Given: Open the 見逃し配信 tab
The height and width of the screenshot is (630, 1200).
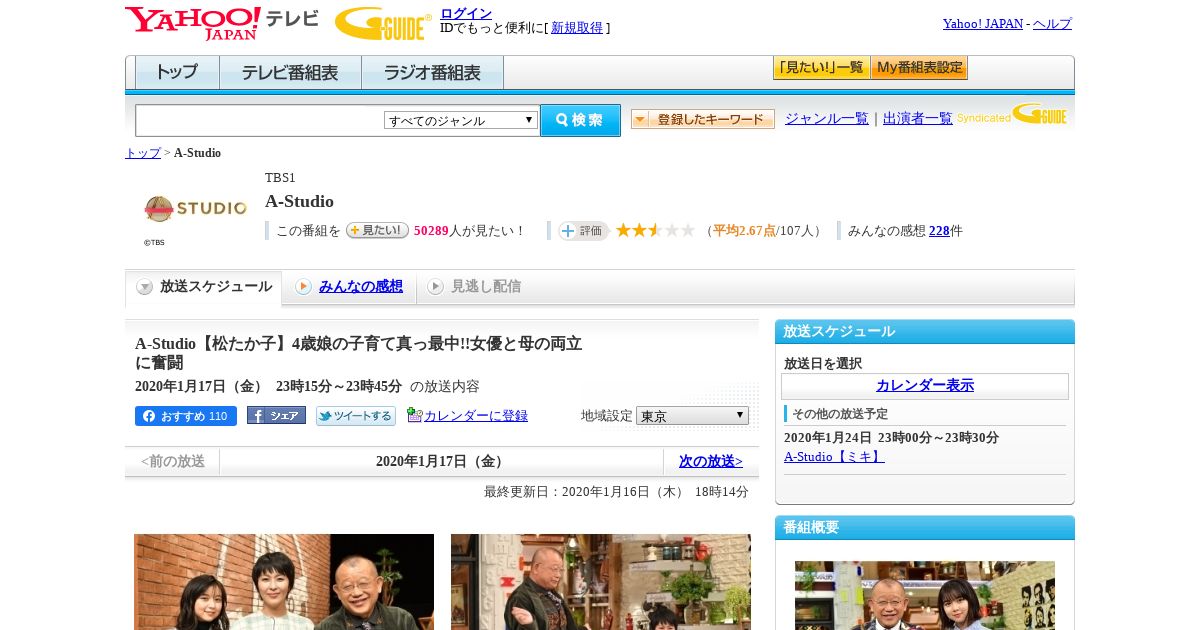Looking at the screenshot, I should coord(475,287).
